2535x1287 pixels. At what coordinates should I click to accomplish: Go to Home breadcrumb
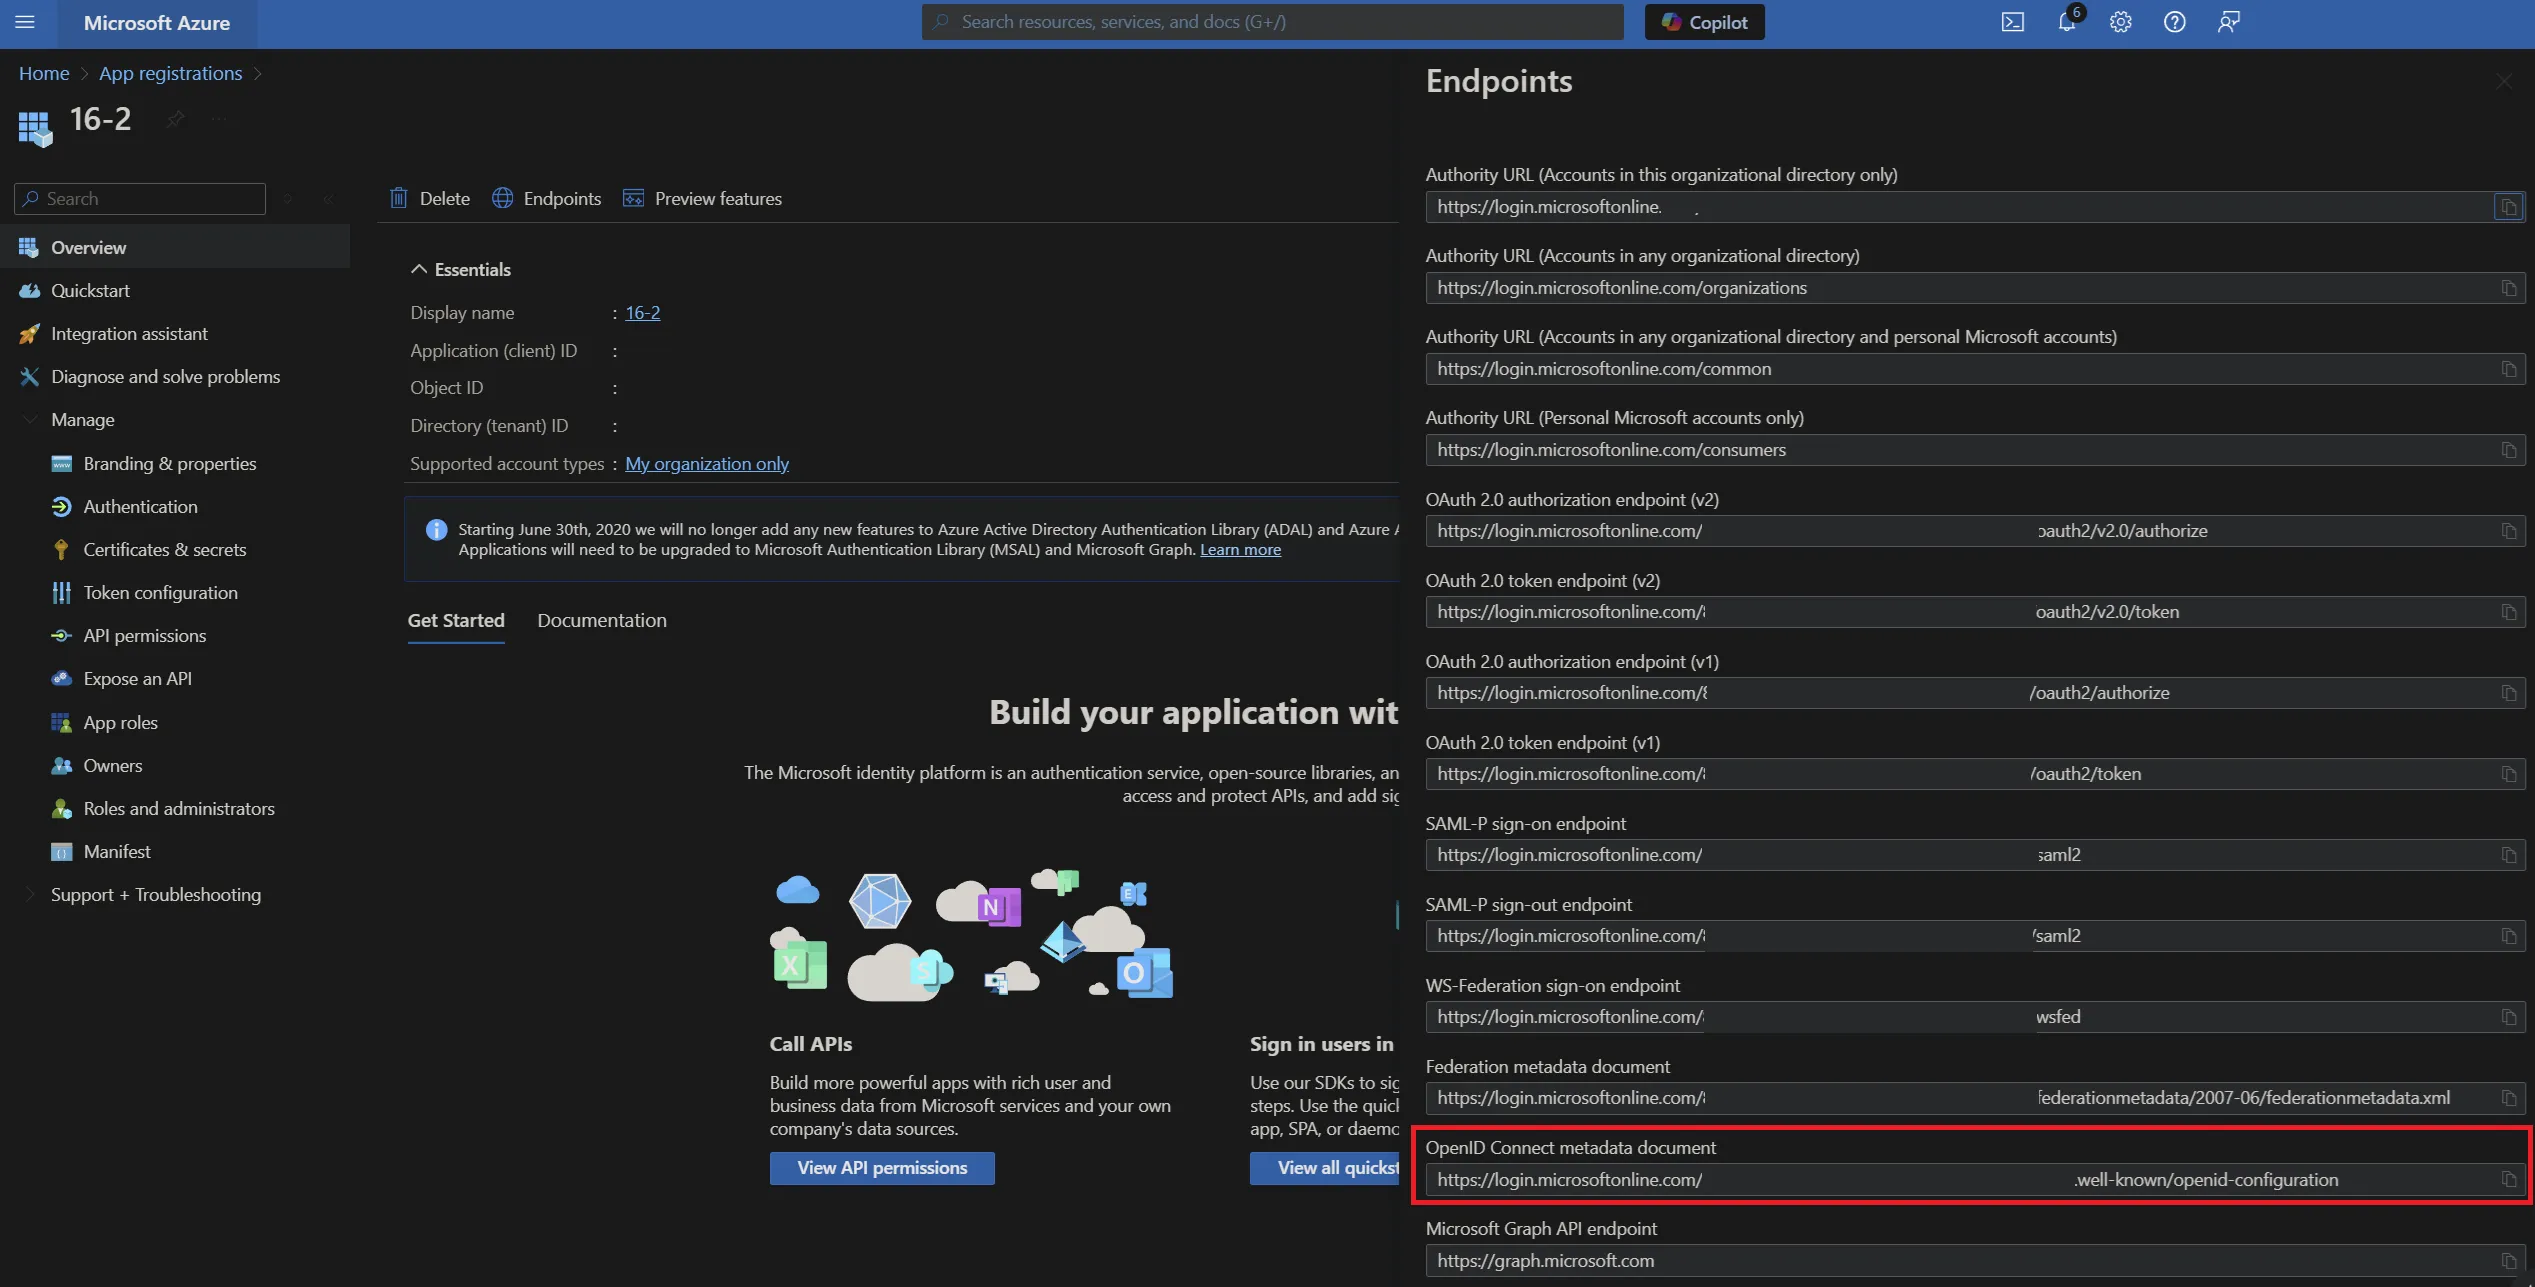[x=44, y=74]
